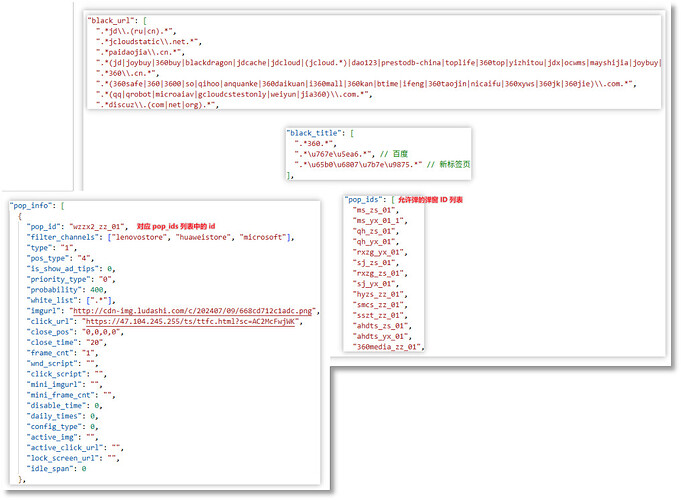Screen dimensions: 681x500
Task: Open the imgurl cdn-img.ludashi.com link
Action: (x=207, y=311)
